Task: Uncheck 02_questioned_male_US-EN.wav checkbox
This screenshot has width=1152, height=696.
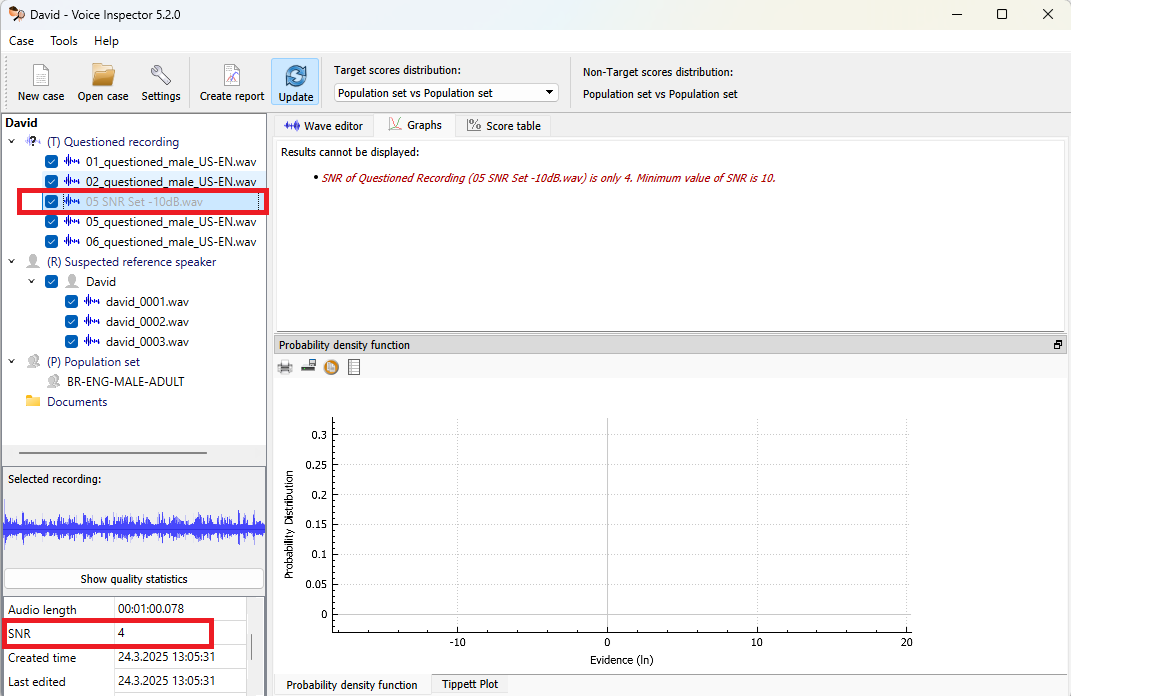Action: point(51,182)
